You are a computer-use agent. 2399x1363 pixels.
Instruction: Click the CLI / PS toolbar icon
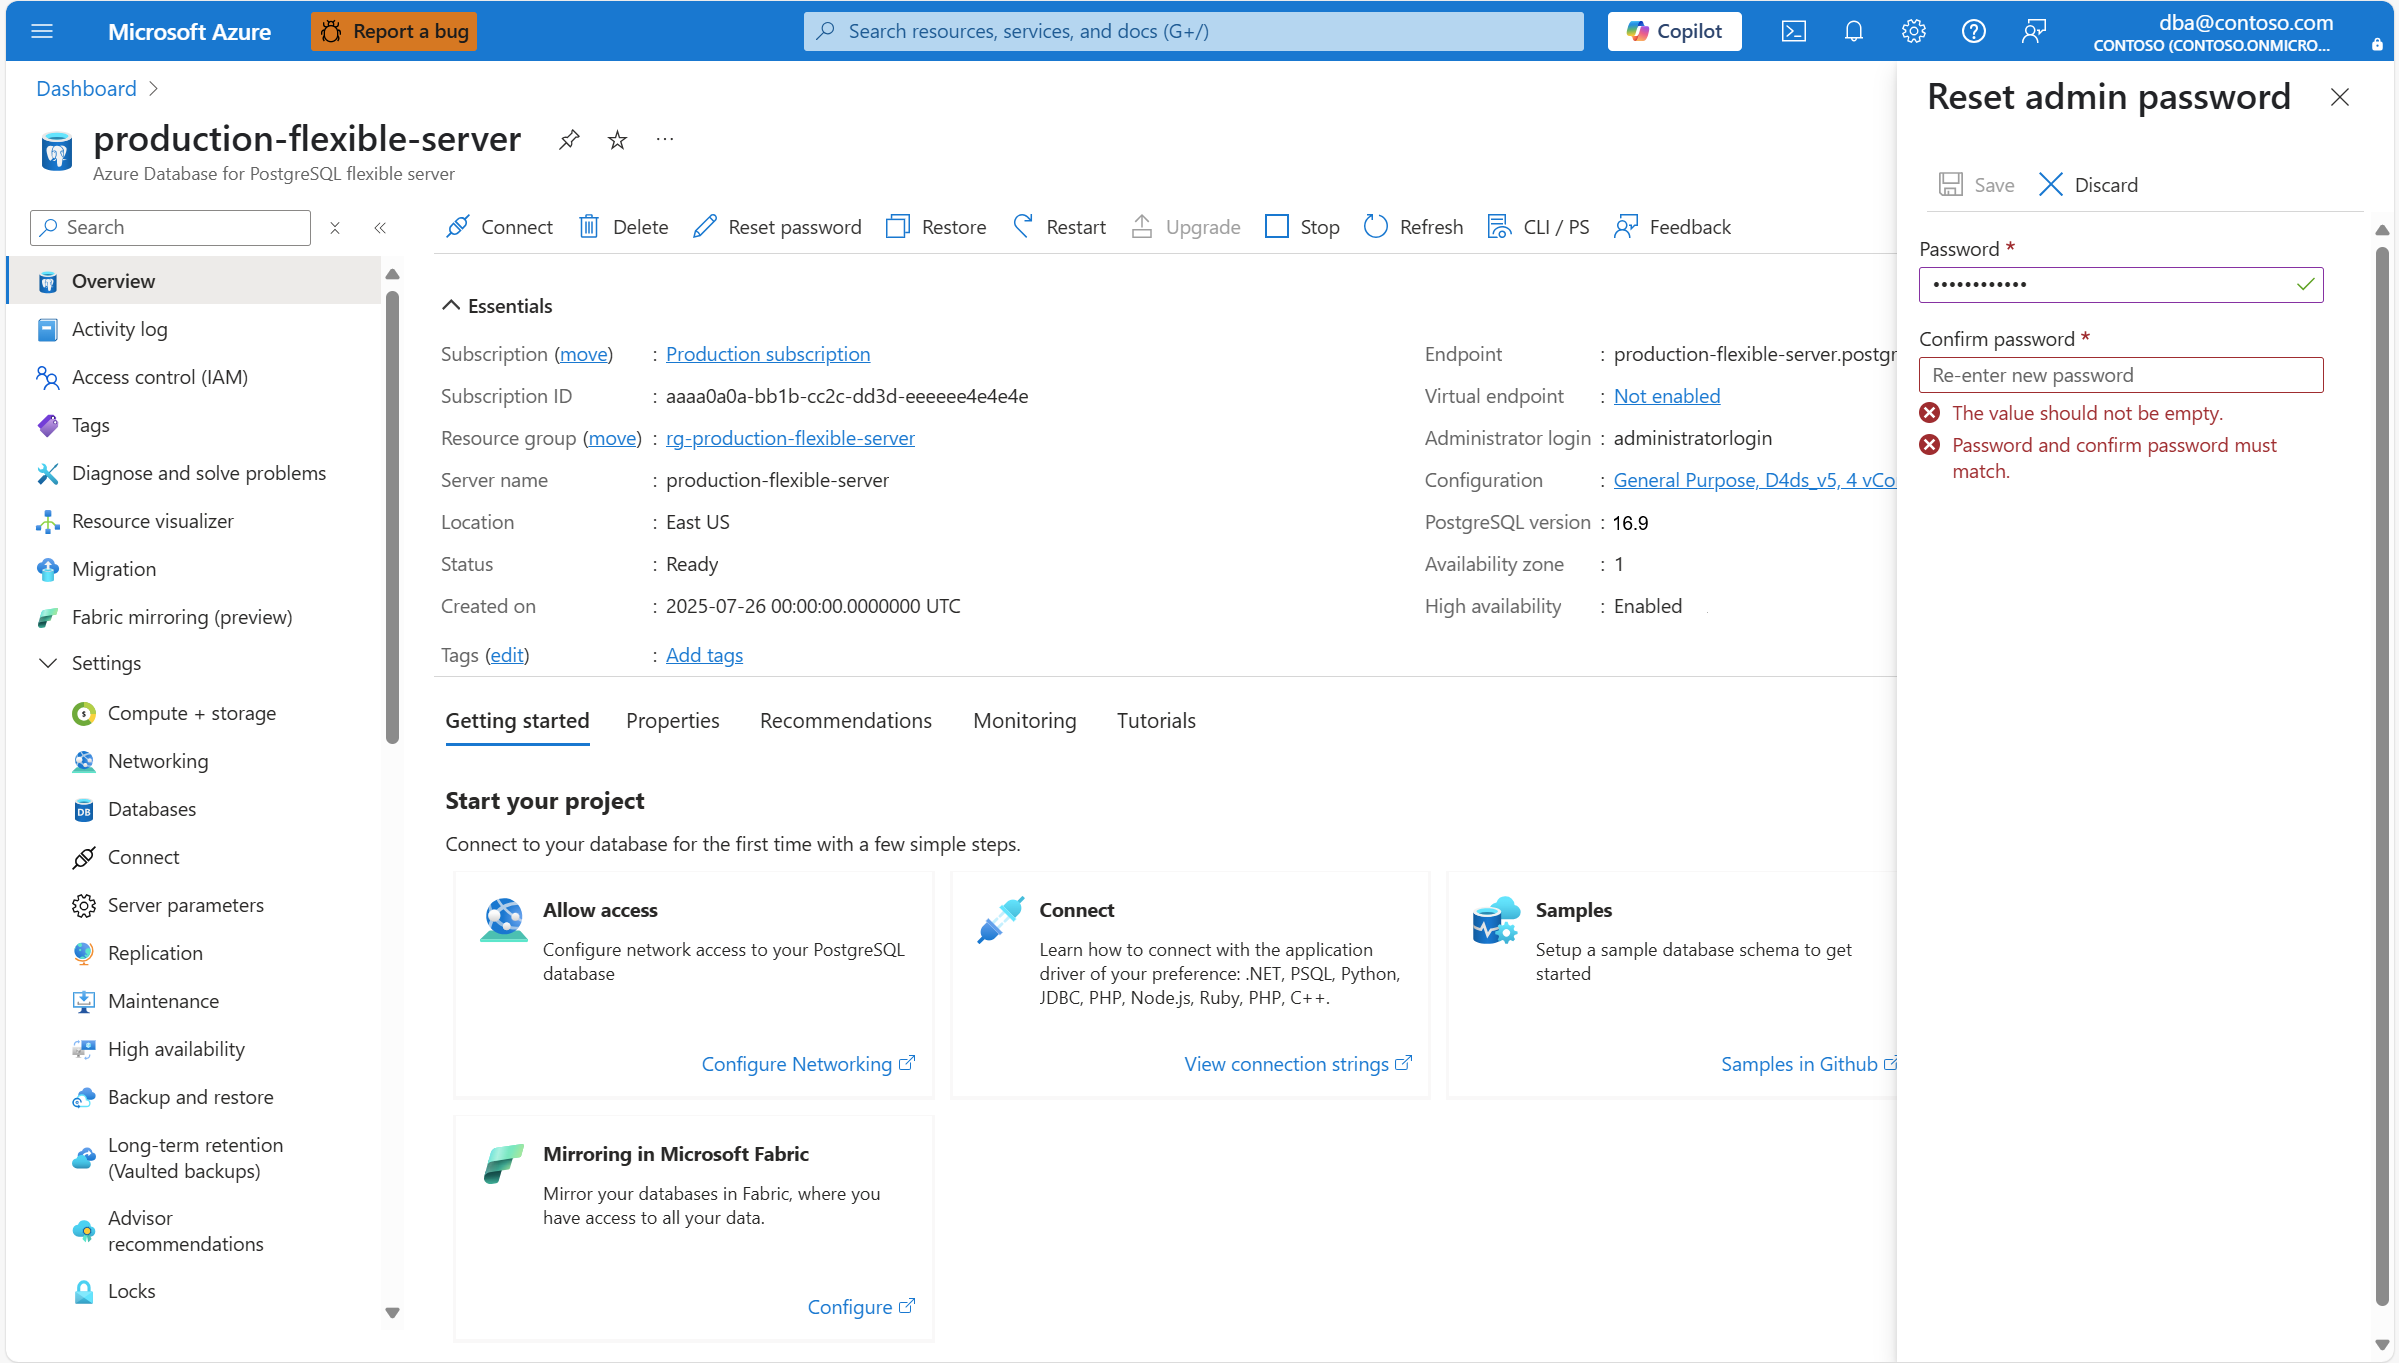click(x=1498, y=227)
